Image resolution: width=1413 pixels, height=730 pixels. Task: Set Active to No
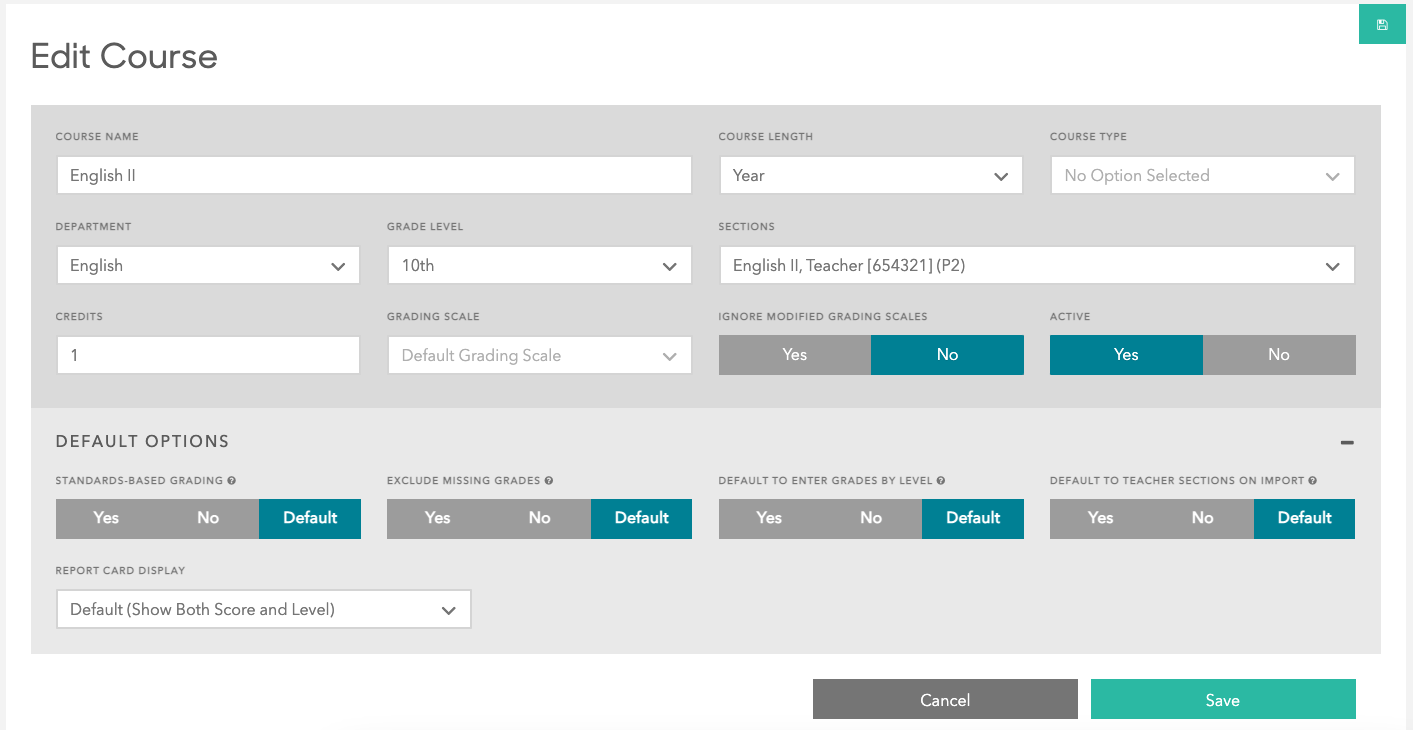click(x=1278, y=355)
